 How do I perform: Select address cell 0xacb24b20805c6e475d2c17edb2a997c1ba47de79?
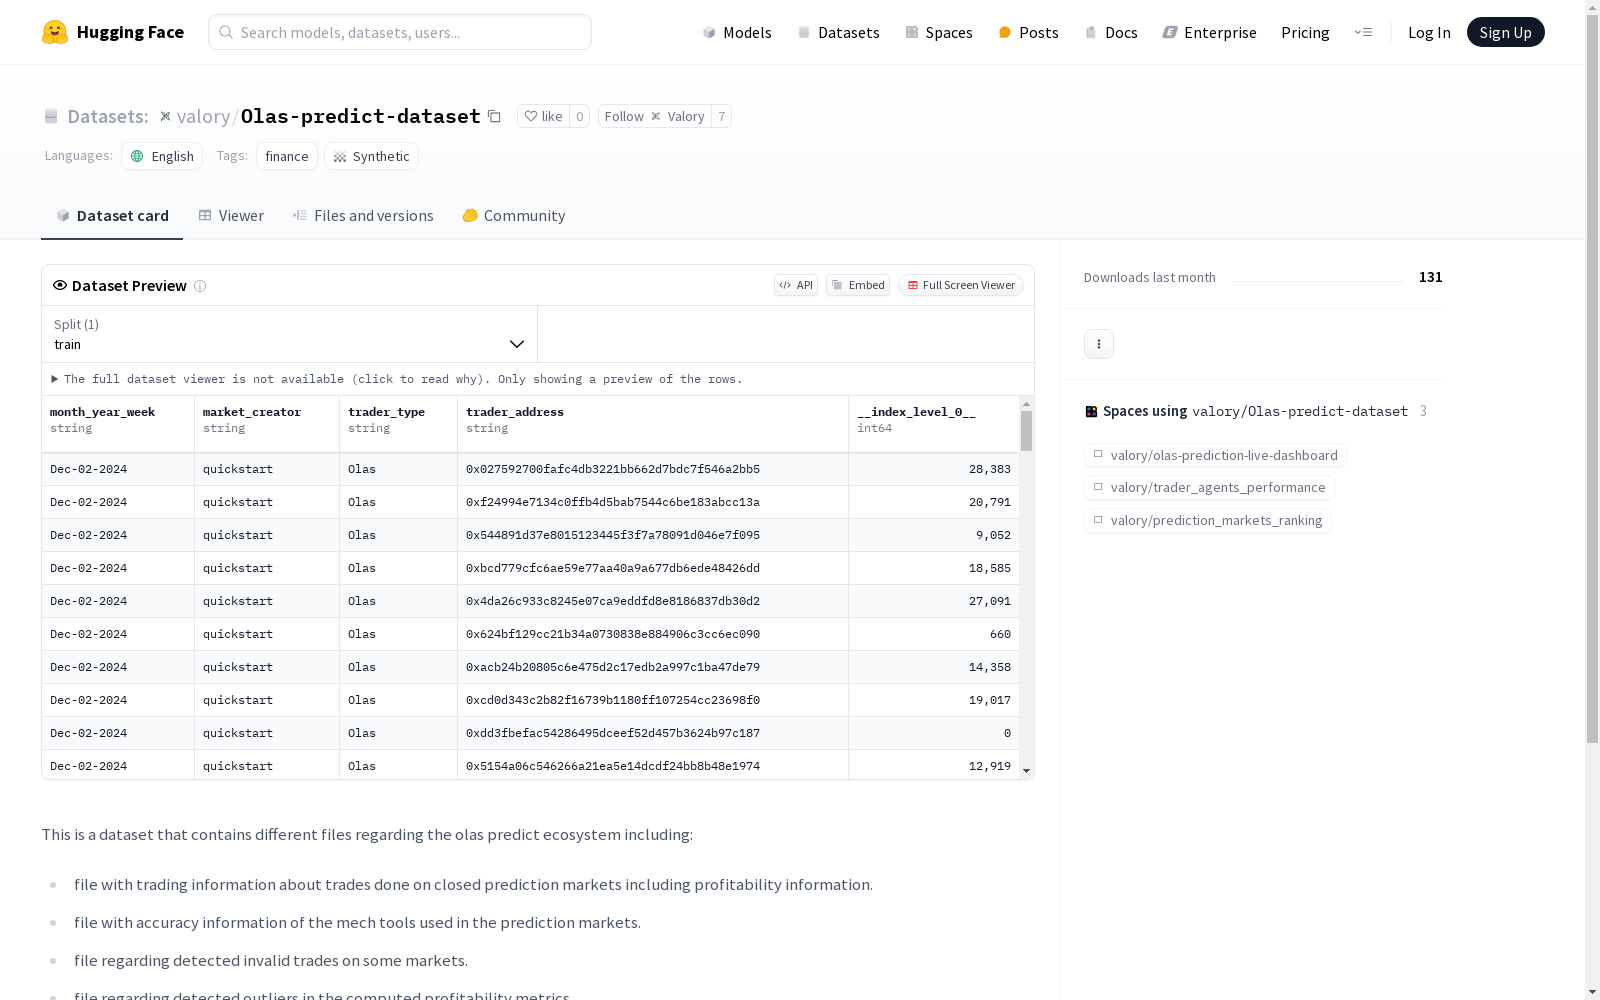pyautogui.click(x=653, y=667)
